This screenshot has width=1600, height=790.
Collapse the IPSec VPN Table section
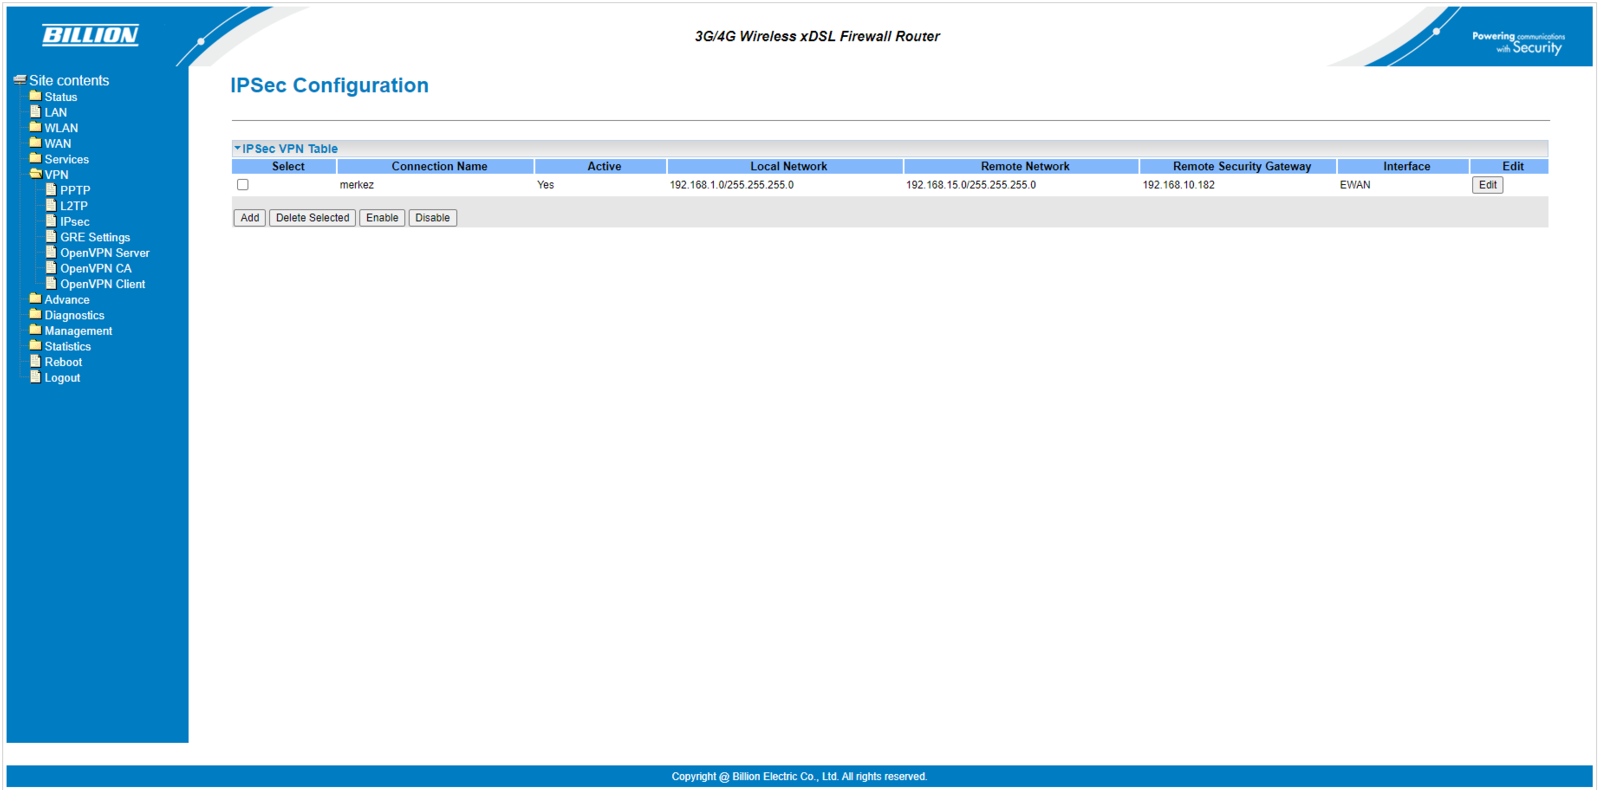(x=238, y=148)
